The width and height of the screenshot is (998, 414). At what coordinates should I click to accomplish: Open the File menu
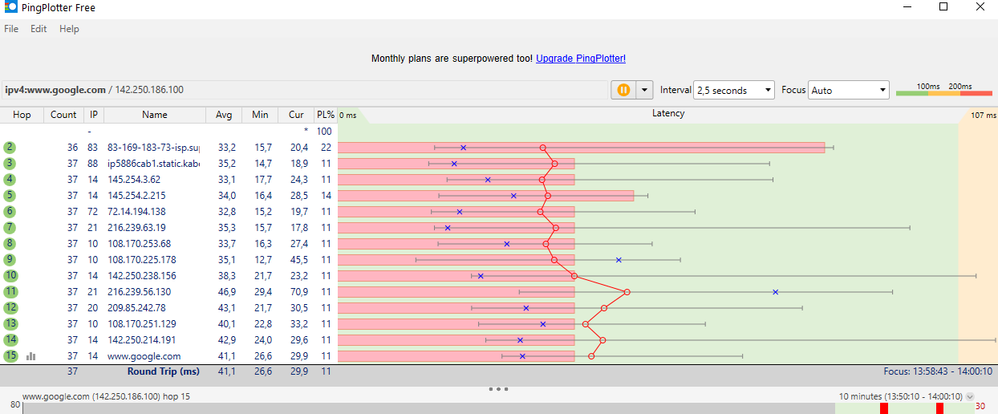11,29
